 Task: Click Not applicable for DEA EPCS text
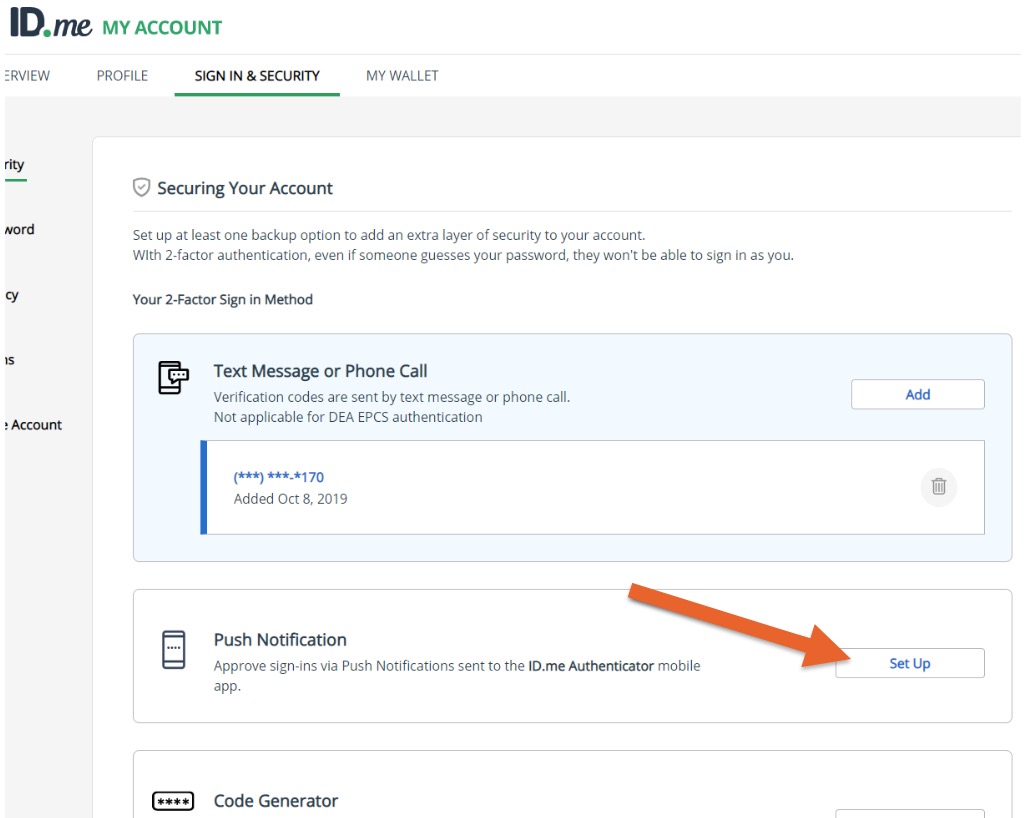point(348,417)
